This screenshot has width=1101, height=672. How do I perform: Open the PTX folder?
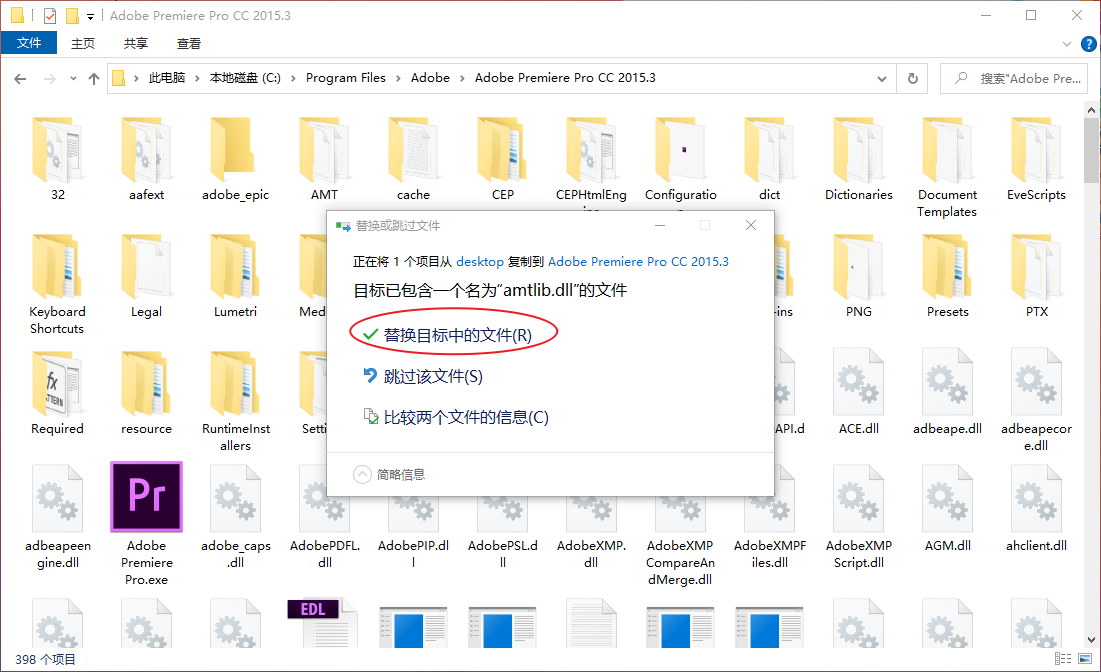click(x=1036, y=268)
